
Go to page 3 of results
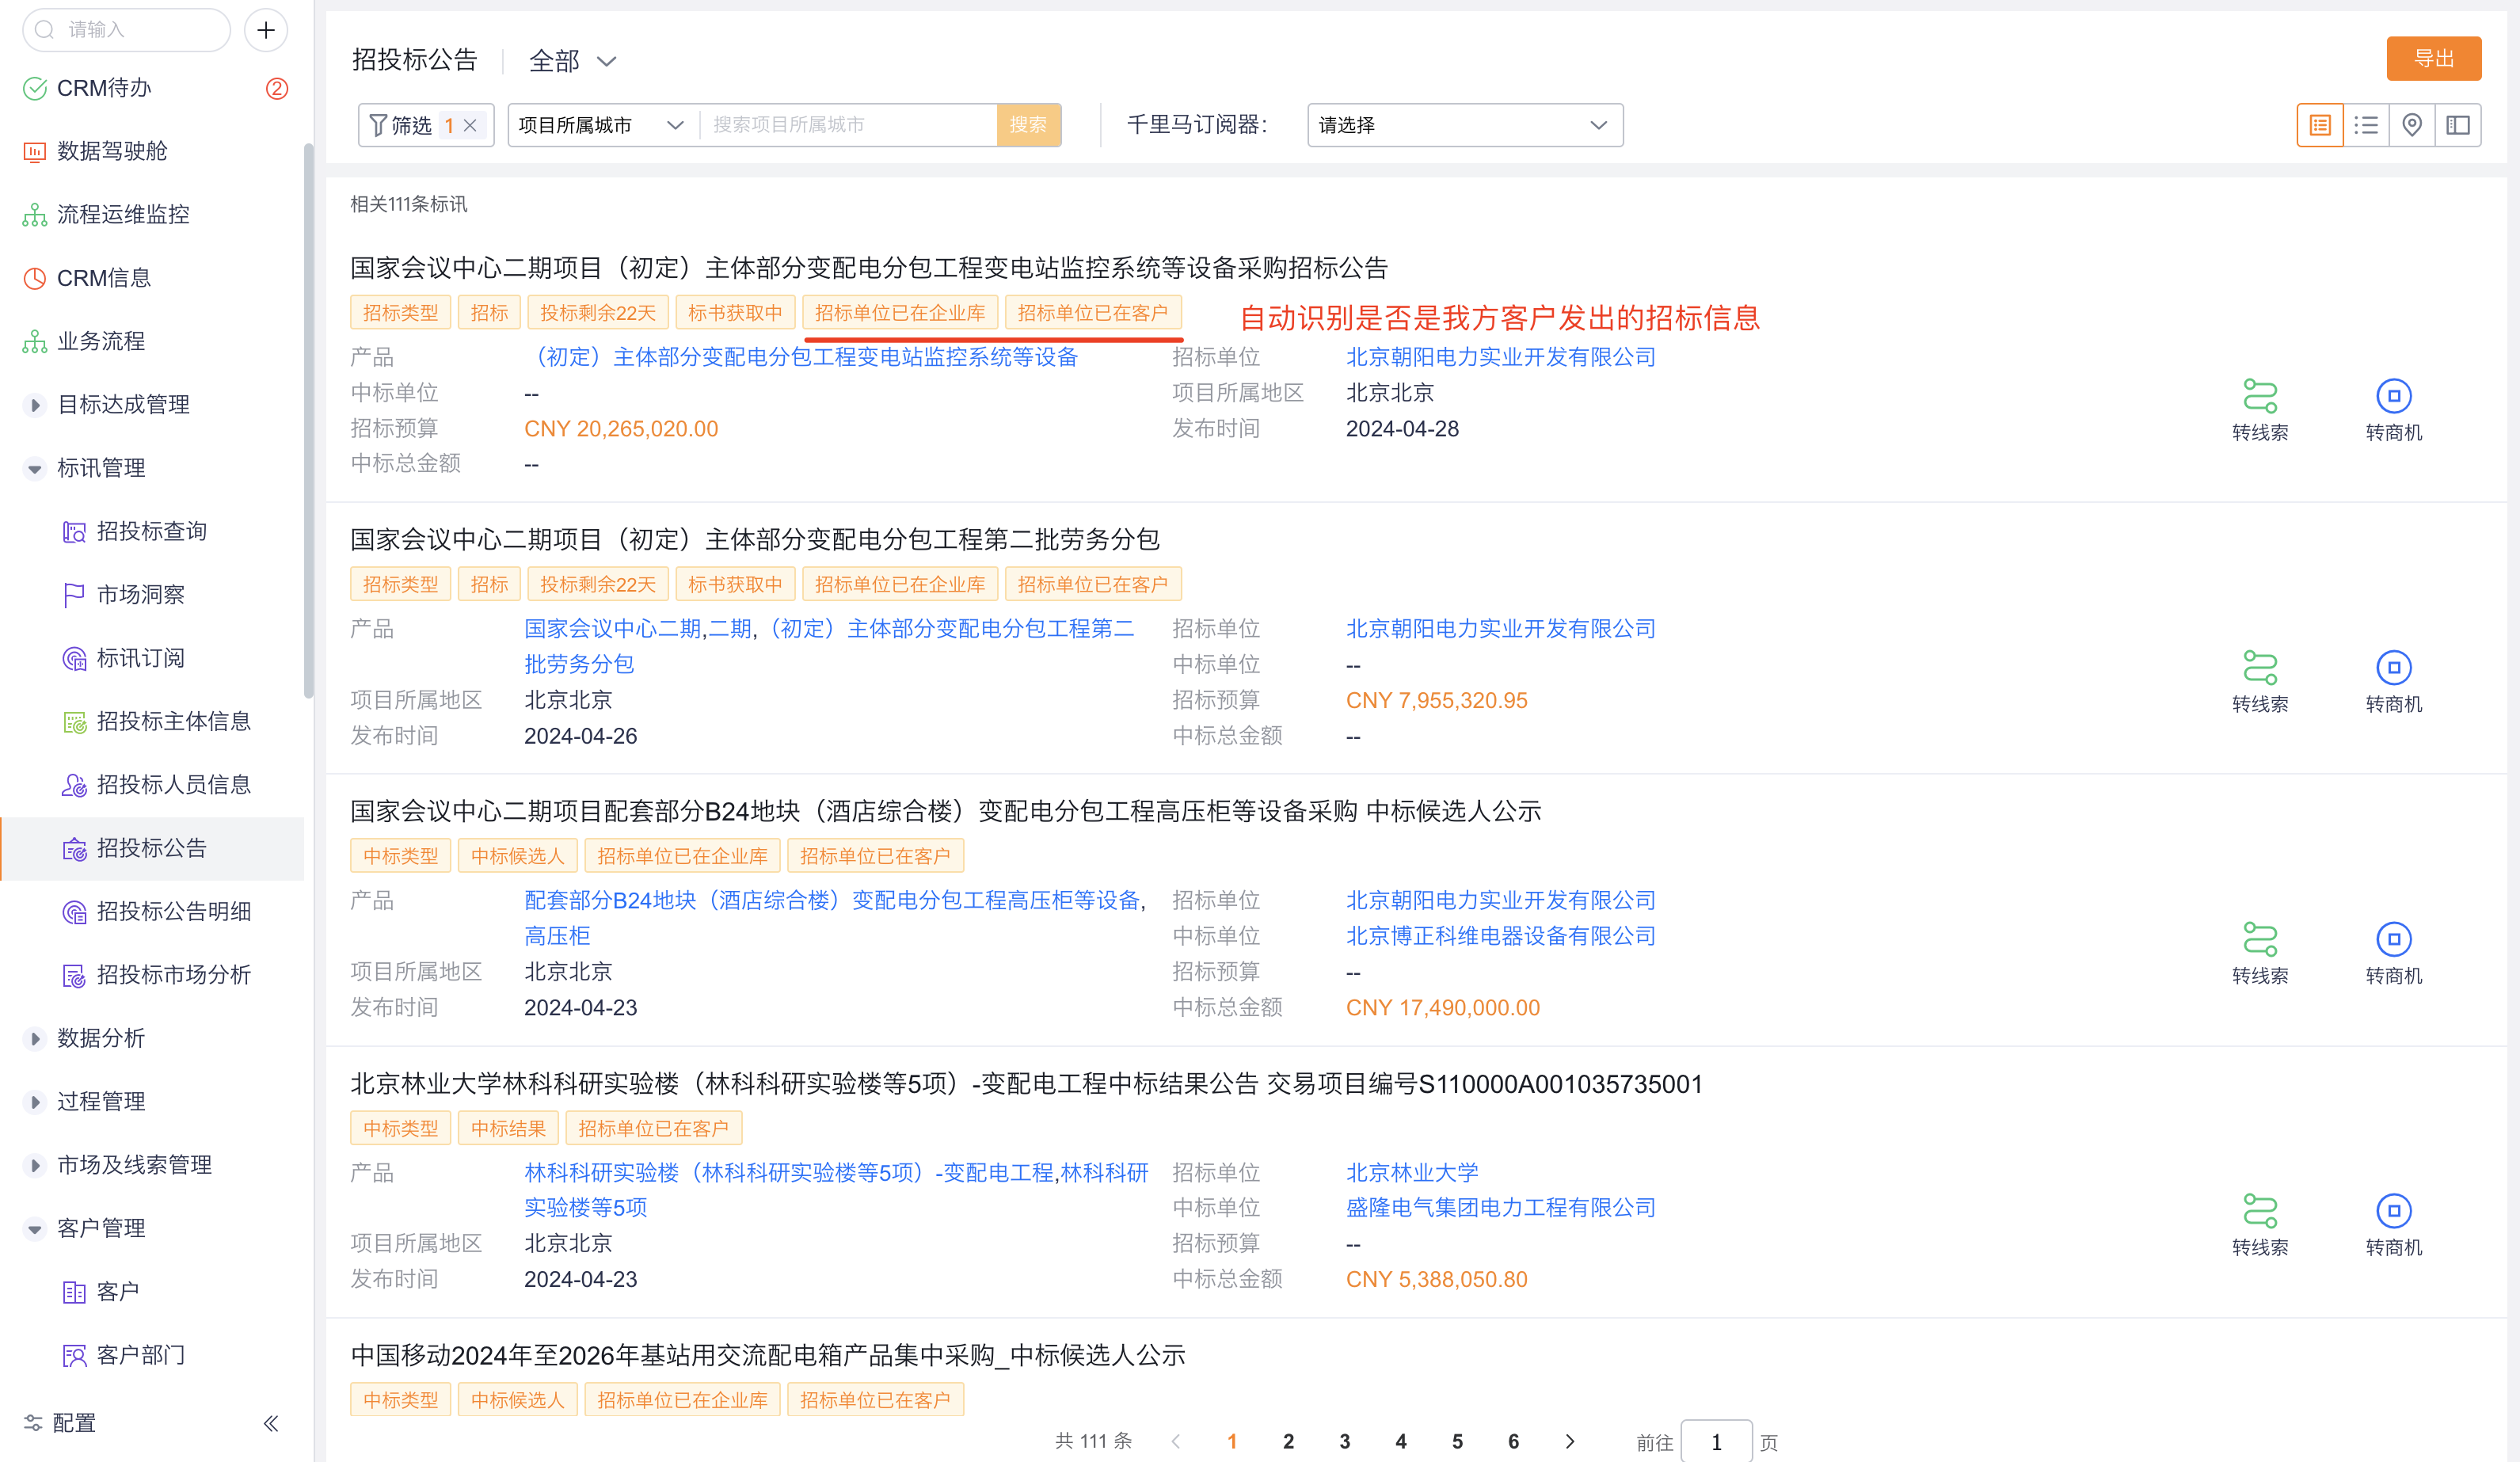(x=1345, y=1441)
